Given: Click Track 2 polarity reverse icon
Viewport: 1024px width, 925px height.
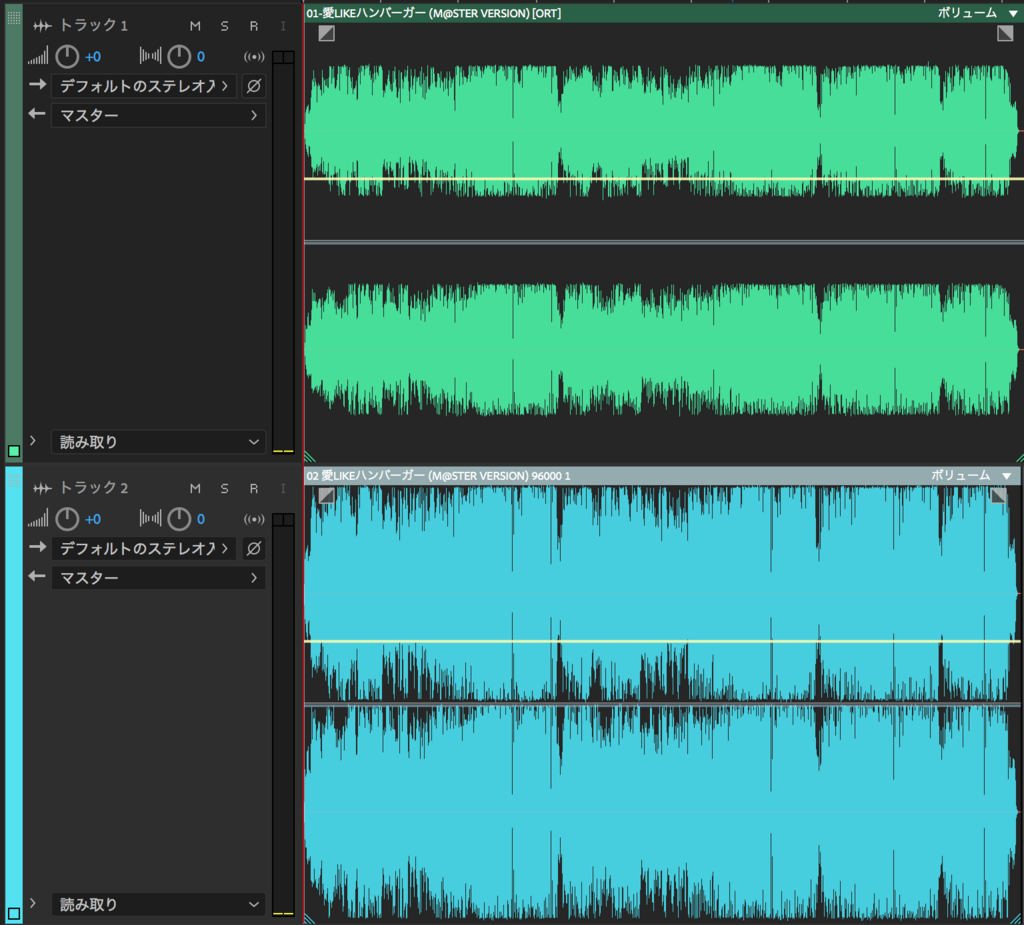Looking at the screenshot, I should coord(254,548).
